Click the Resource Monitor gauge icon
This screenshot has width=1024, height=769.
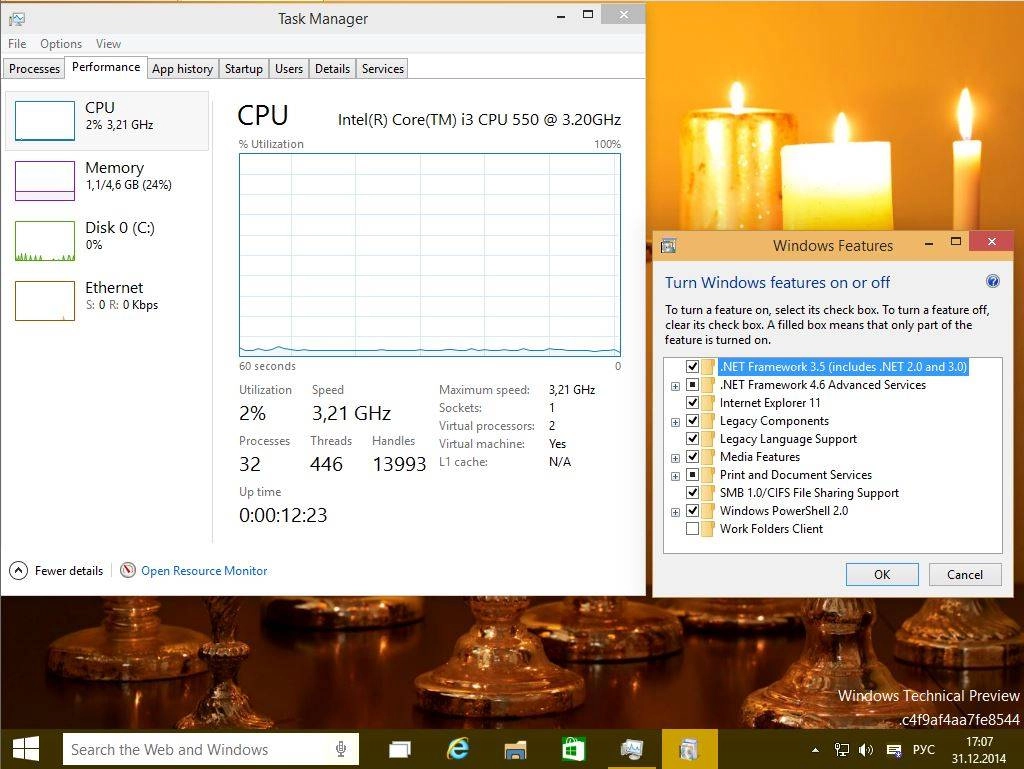coord(128,571)
